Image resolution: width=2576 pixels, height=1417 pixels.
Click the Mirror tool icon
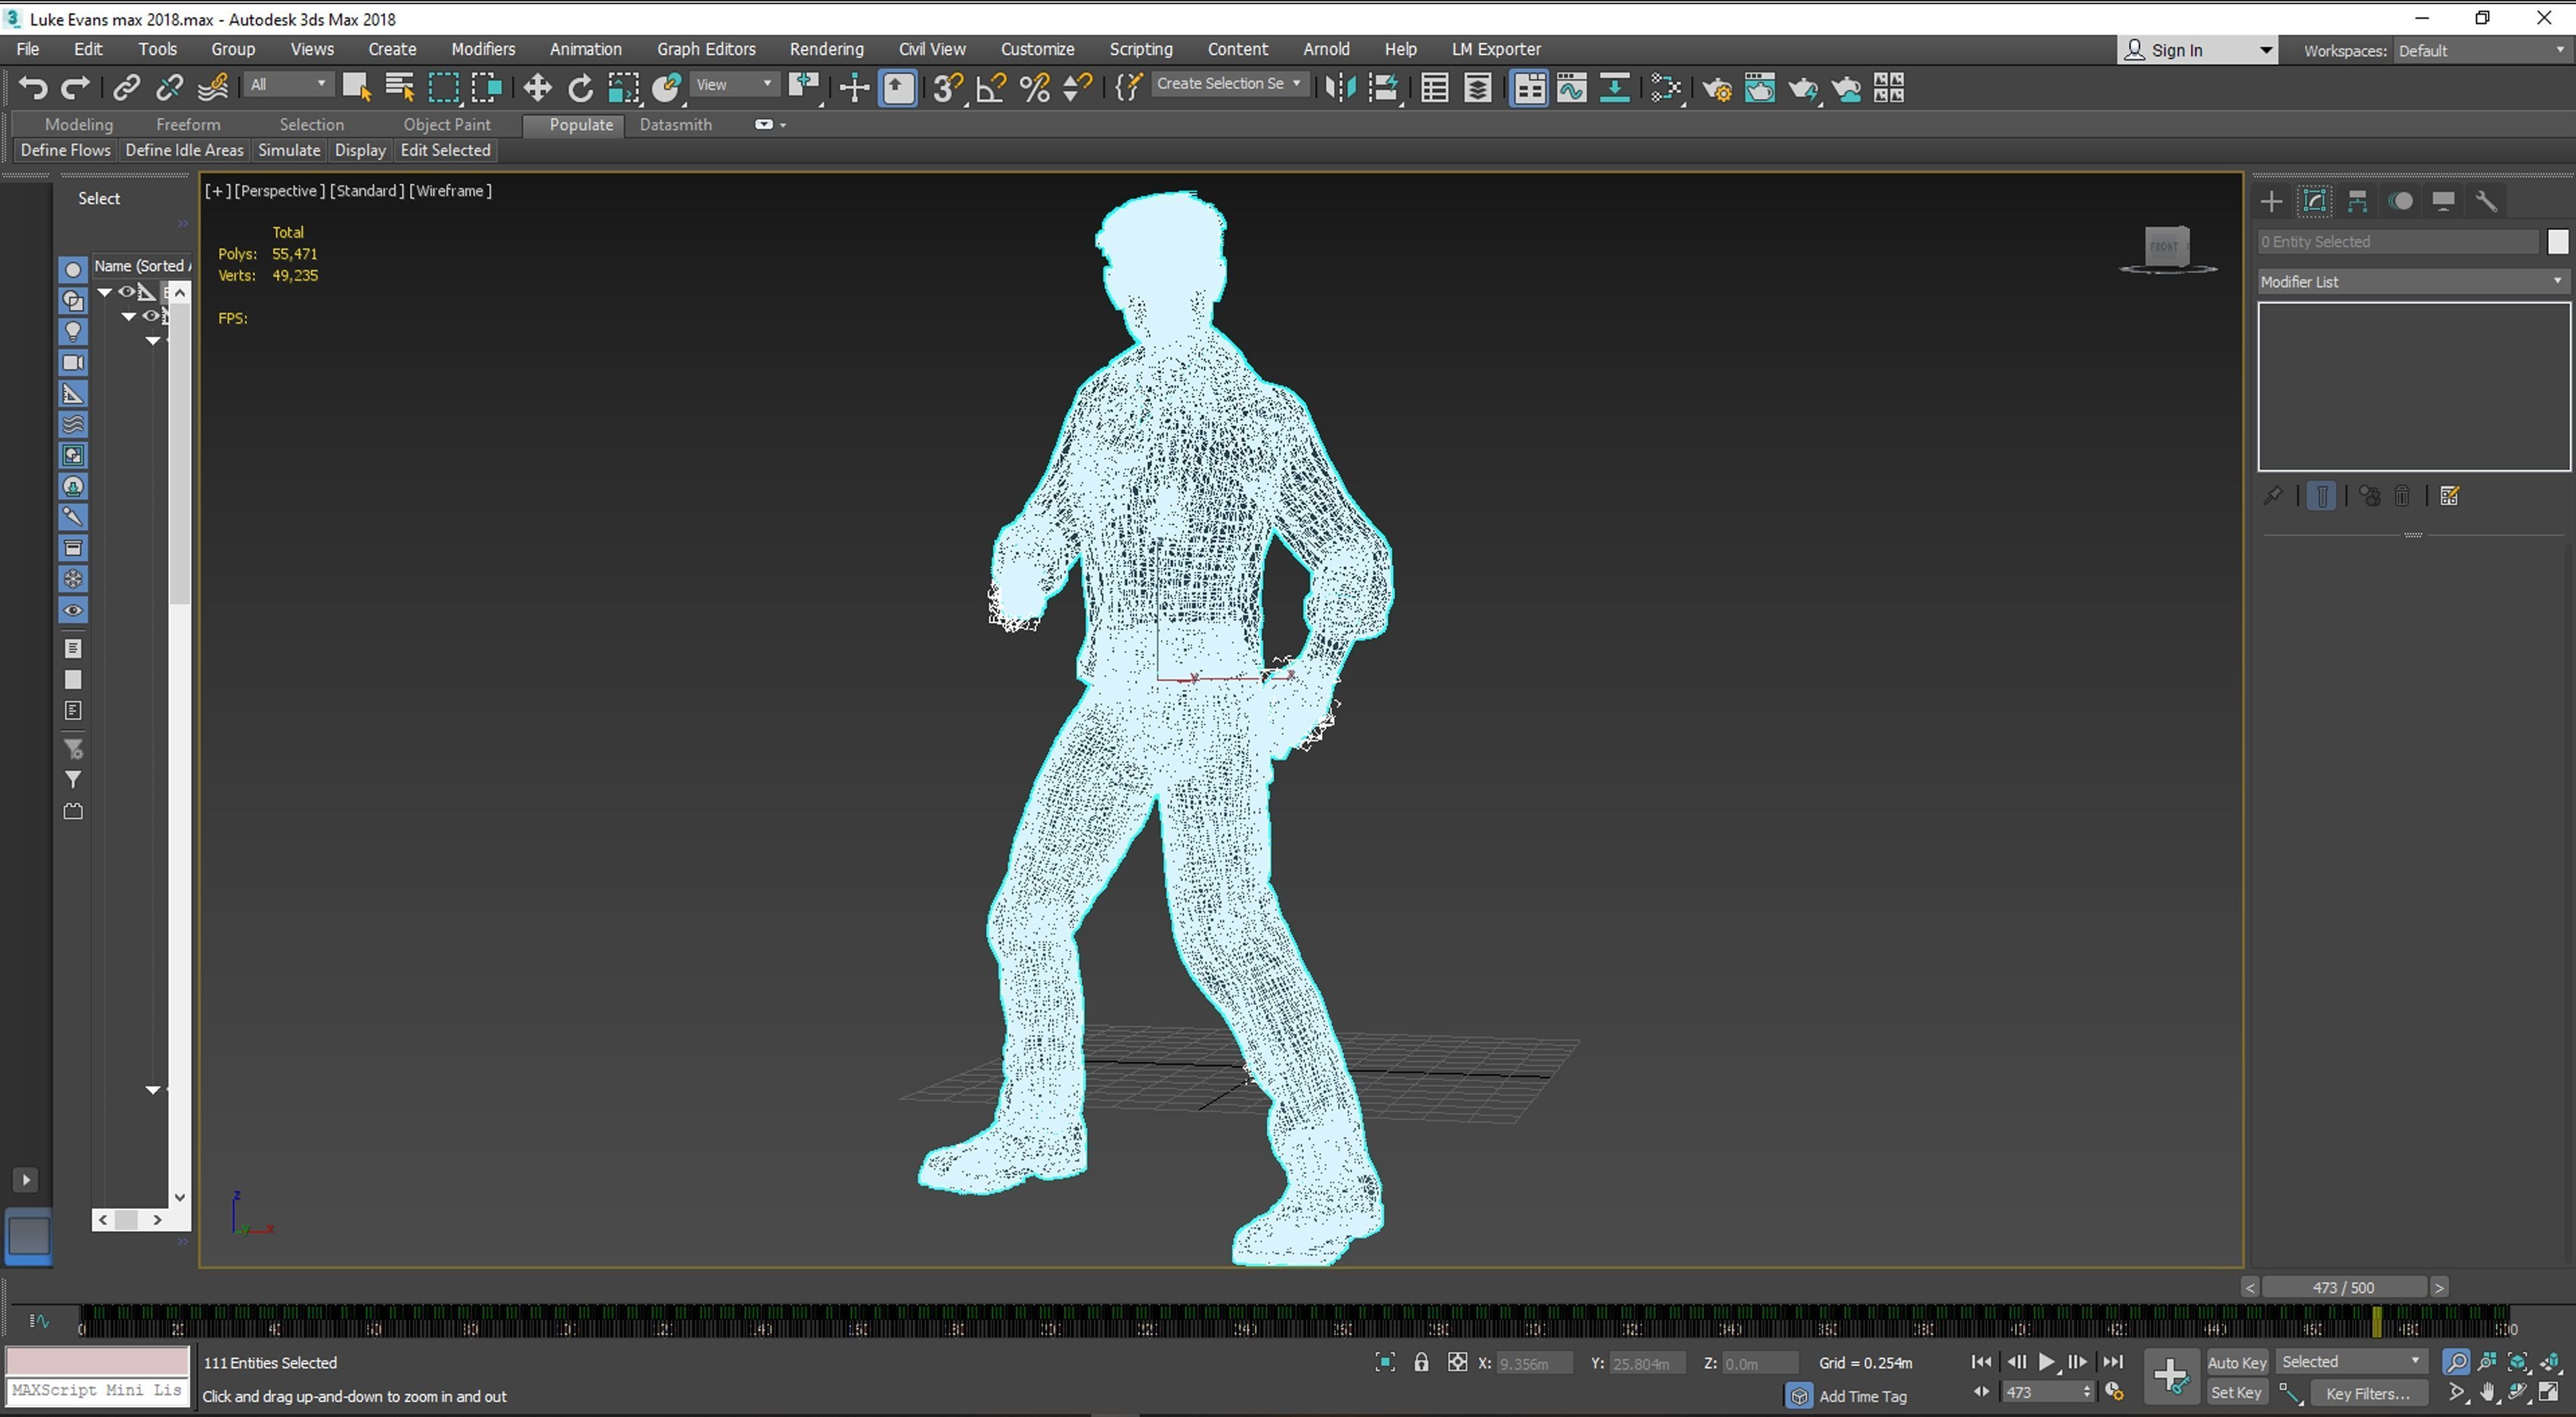[1340, 88]
